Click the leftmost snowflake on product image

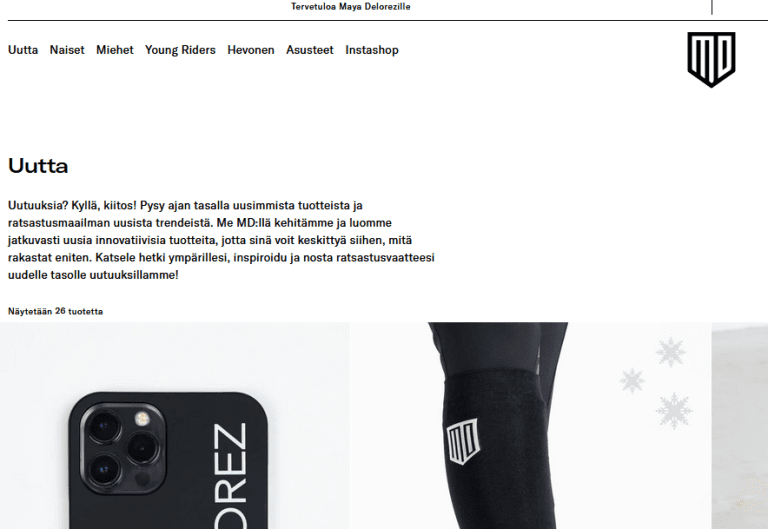[632, 381]
